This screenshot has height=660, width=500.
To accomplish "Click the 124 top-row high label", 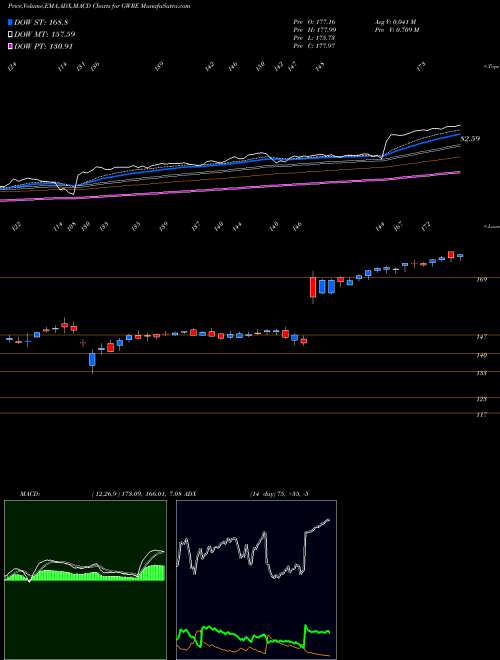I will pyautogui.click(x=12, y=66).
